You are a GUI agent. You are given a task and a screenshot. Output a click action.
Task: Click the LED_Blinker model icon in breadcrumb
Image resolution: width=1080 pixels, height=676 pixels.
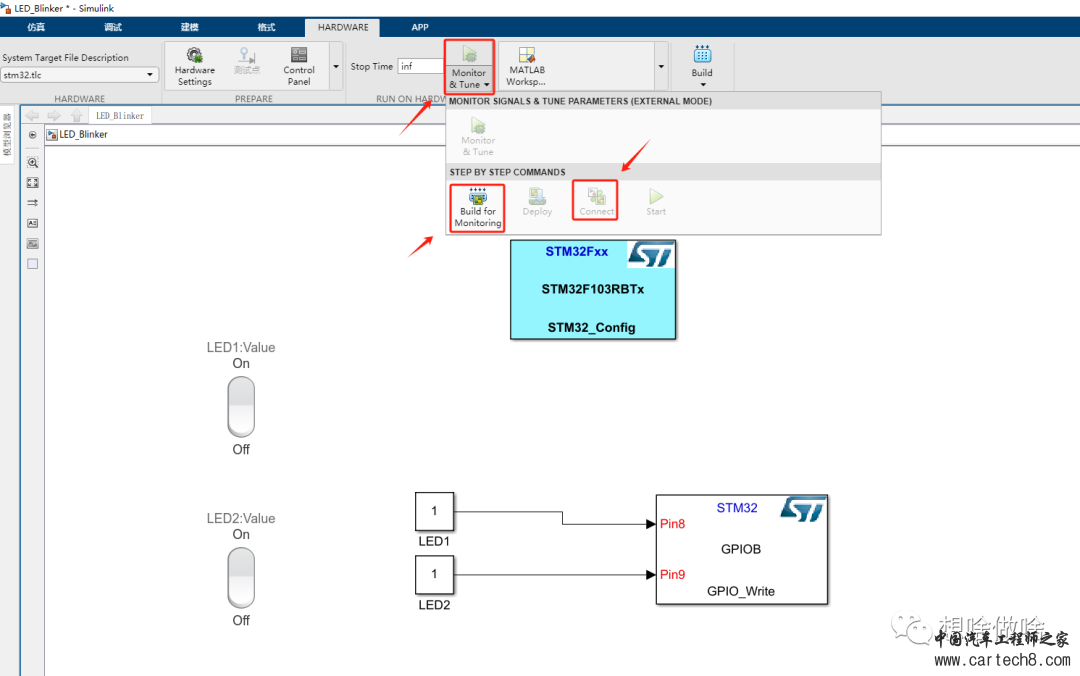pyautogui.click(x=52, y=134)
